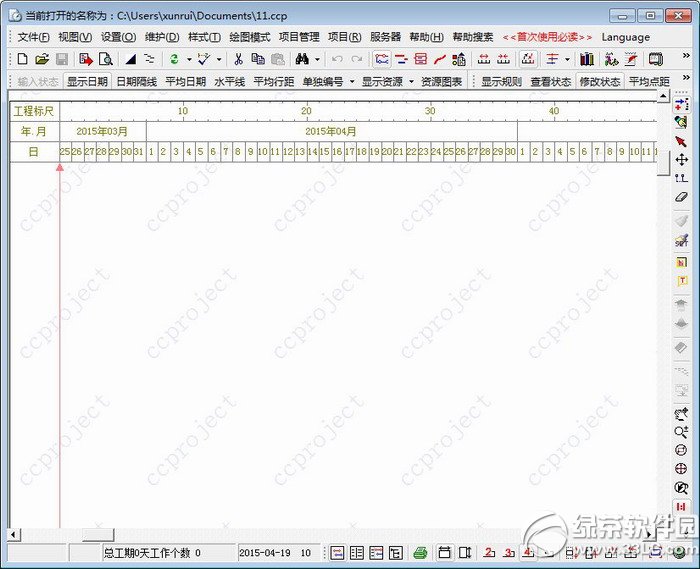Click the zoom-in magnifier in right toolbar
700x569 pixels.
(x=681, y=432)
